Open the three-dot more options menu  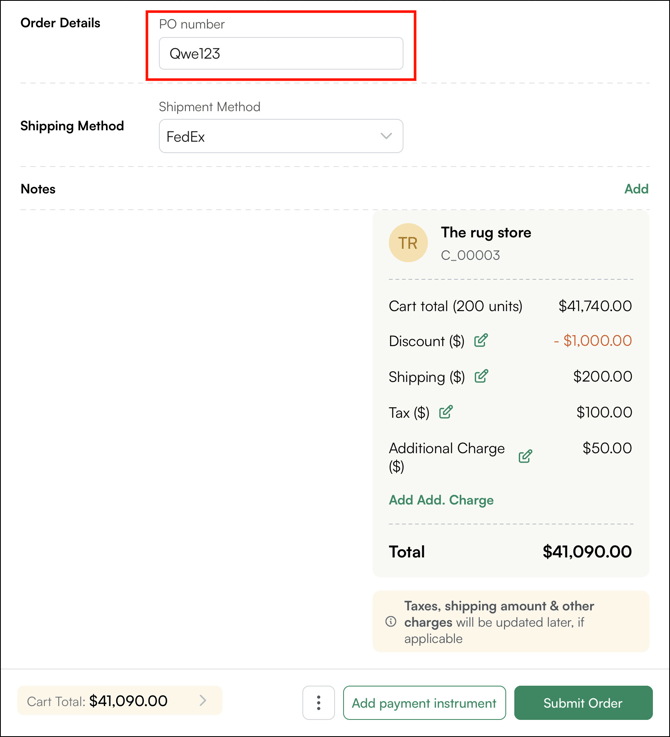[x=319, y=703]
